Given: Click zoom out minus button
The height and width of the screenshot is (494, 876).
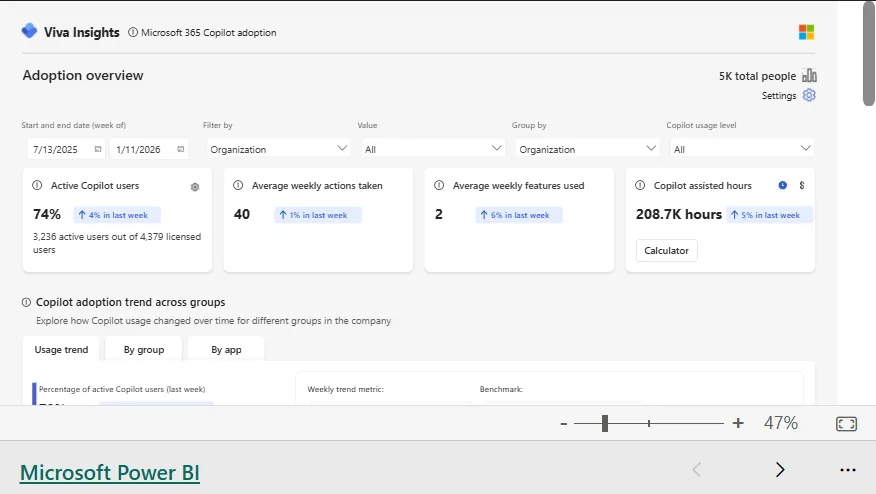Looking at the screenshot, I should pos(564,424).
